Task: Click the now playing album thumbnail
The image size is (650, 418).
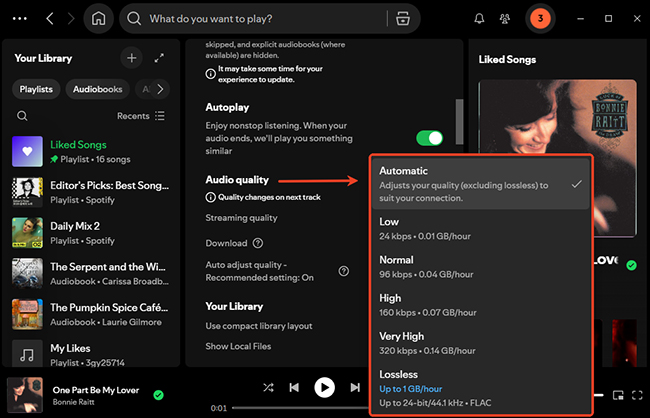Action: [25, 394]
